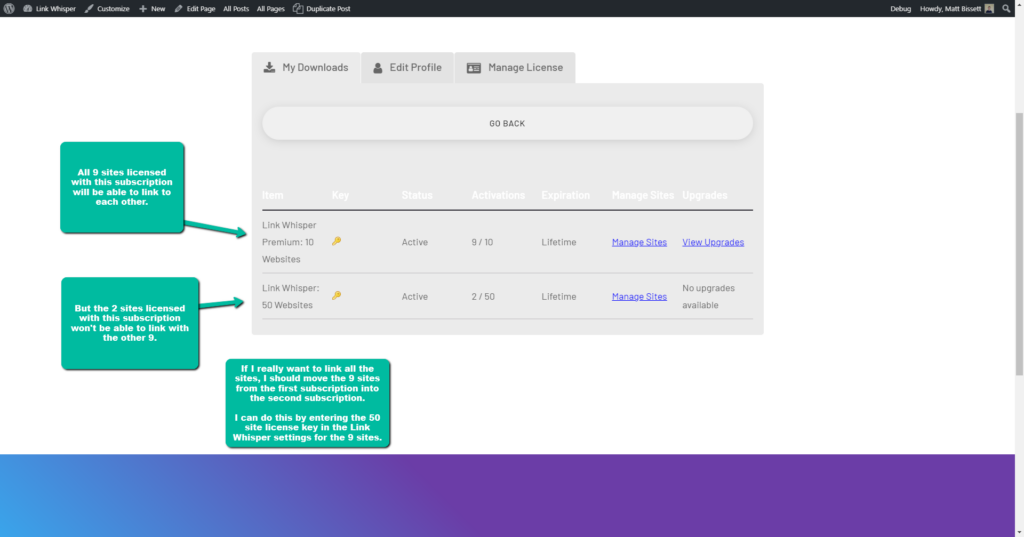Switch to the Edit Profile tab
The height and width of the screenshot is (537, 1024).
point(408,67)
